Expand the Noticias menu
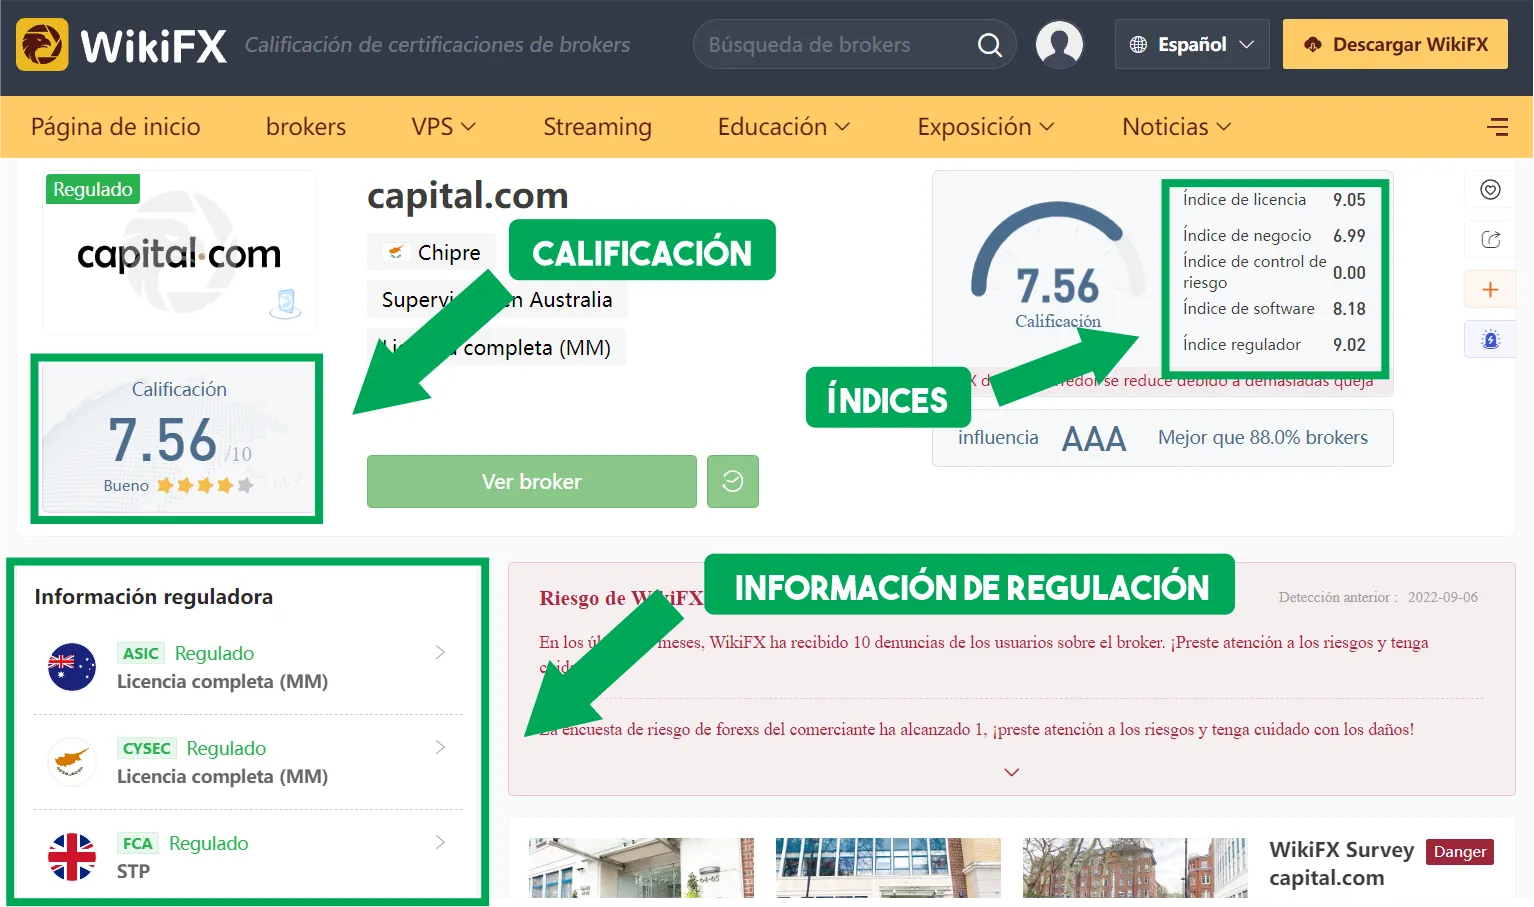Viewport: 1534px width, 907px height. [x=1176, y=127]
